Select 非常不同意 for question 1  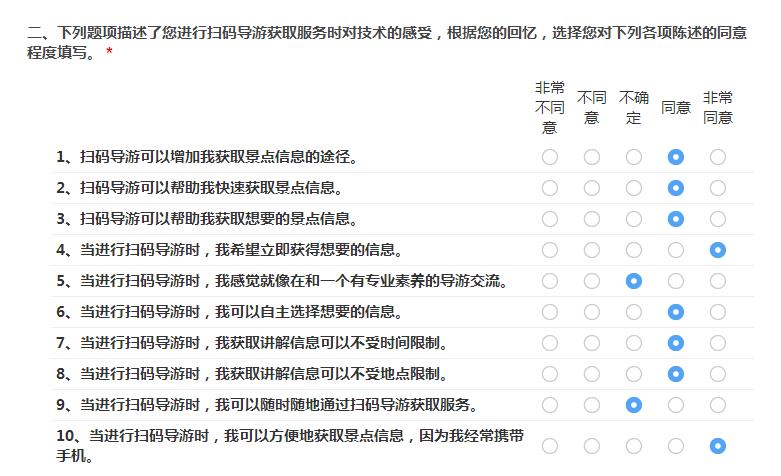point(549,157)
